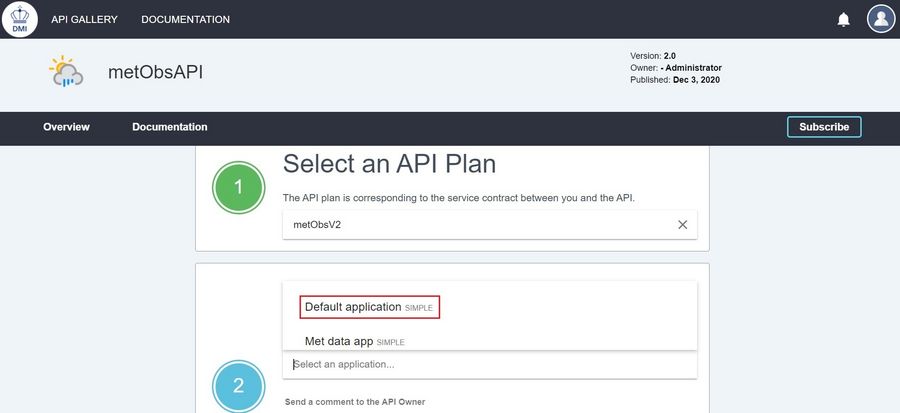Open the notifications bell

(x=843, y=20)
